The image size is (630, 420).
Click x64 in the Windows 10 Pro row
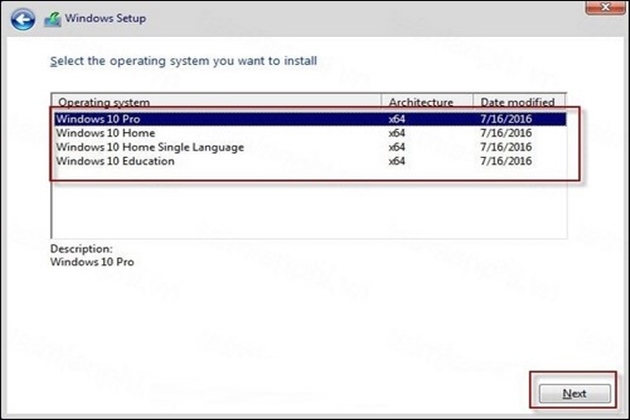click(x=397, y=120)
